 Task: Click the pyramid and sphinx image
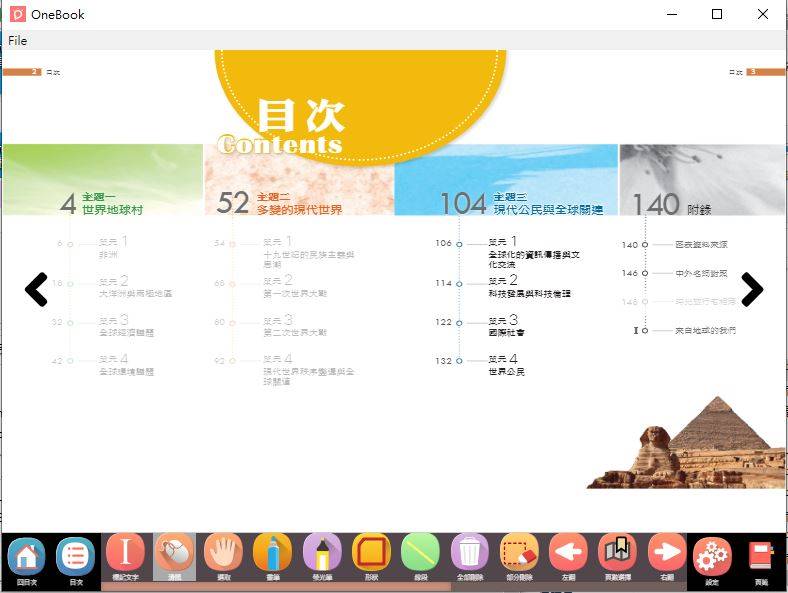(x=686, y=442)
